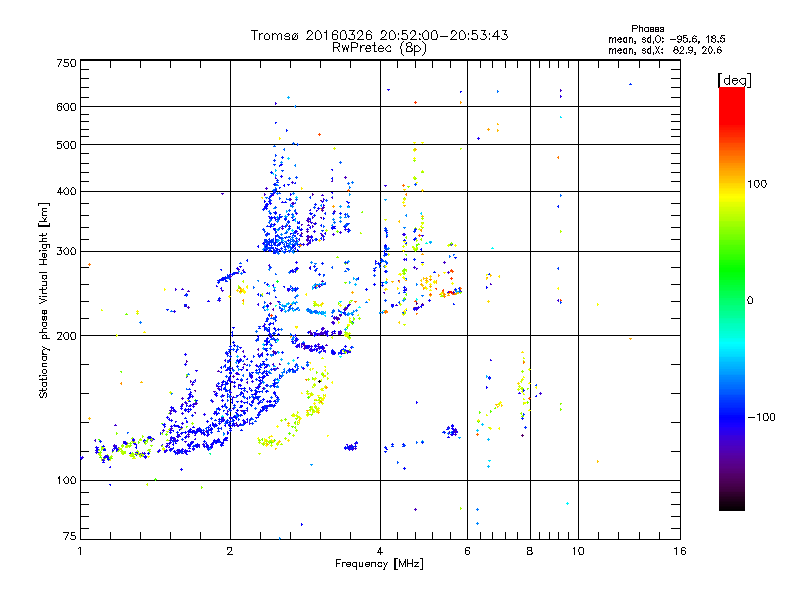Click the frequency axis "4" tick label

pyautogui.click(x=380, y=551)
